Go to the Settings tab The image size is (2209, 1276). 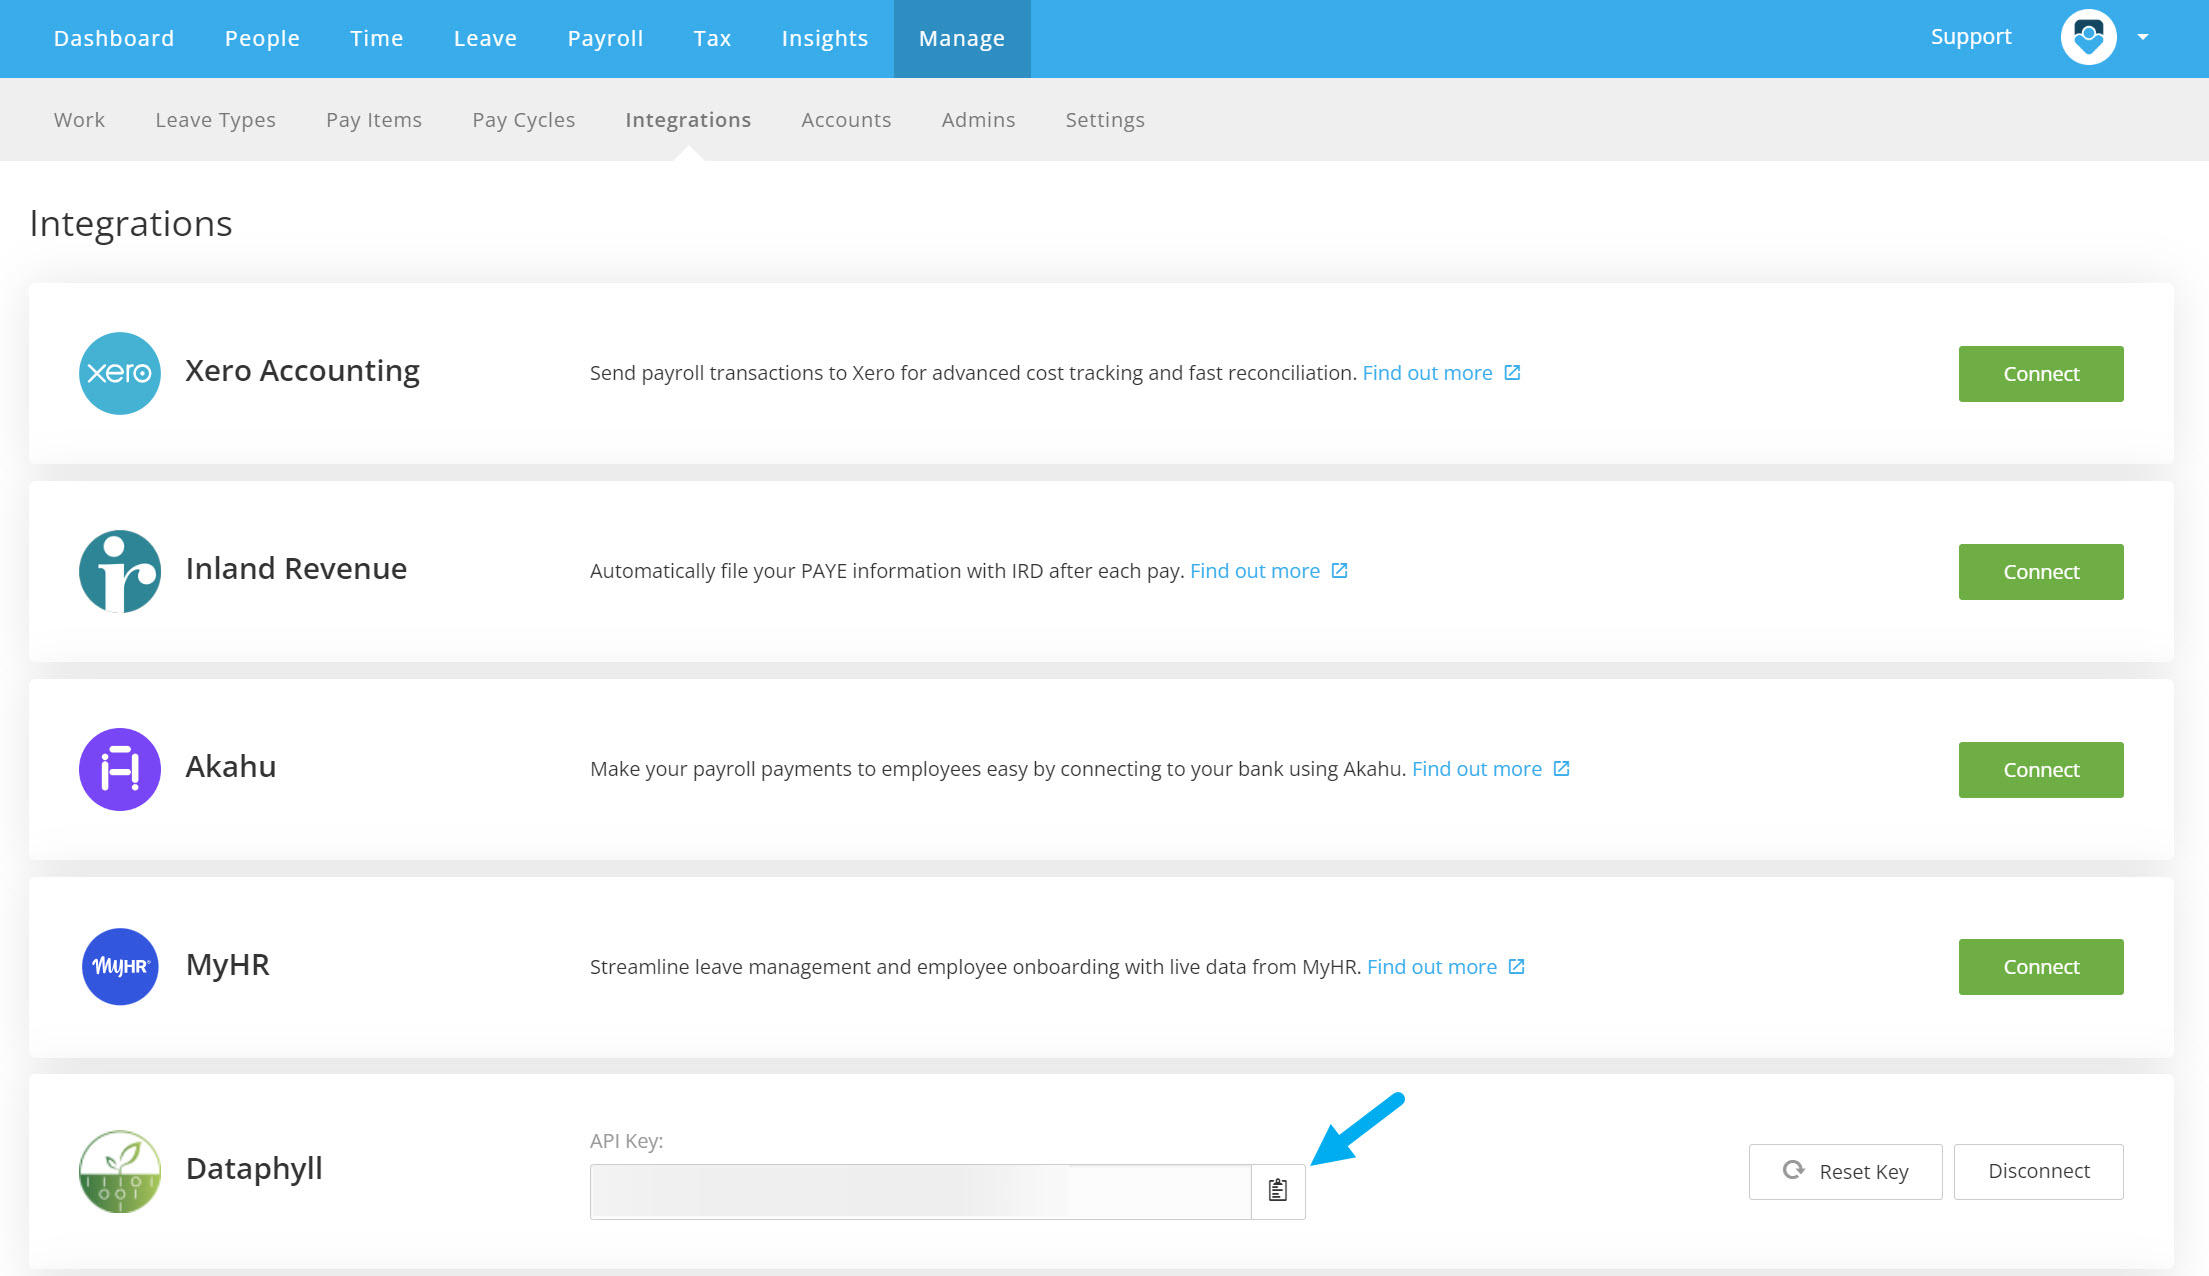1105,120
